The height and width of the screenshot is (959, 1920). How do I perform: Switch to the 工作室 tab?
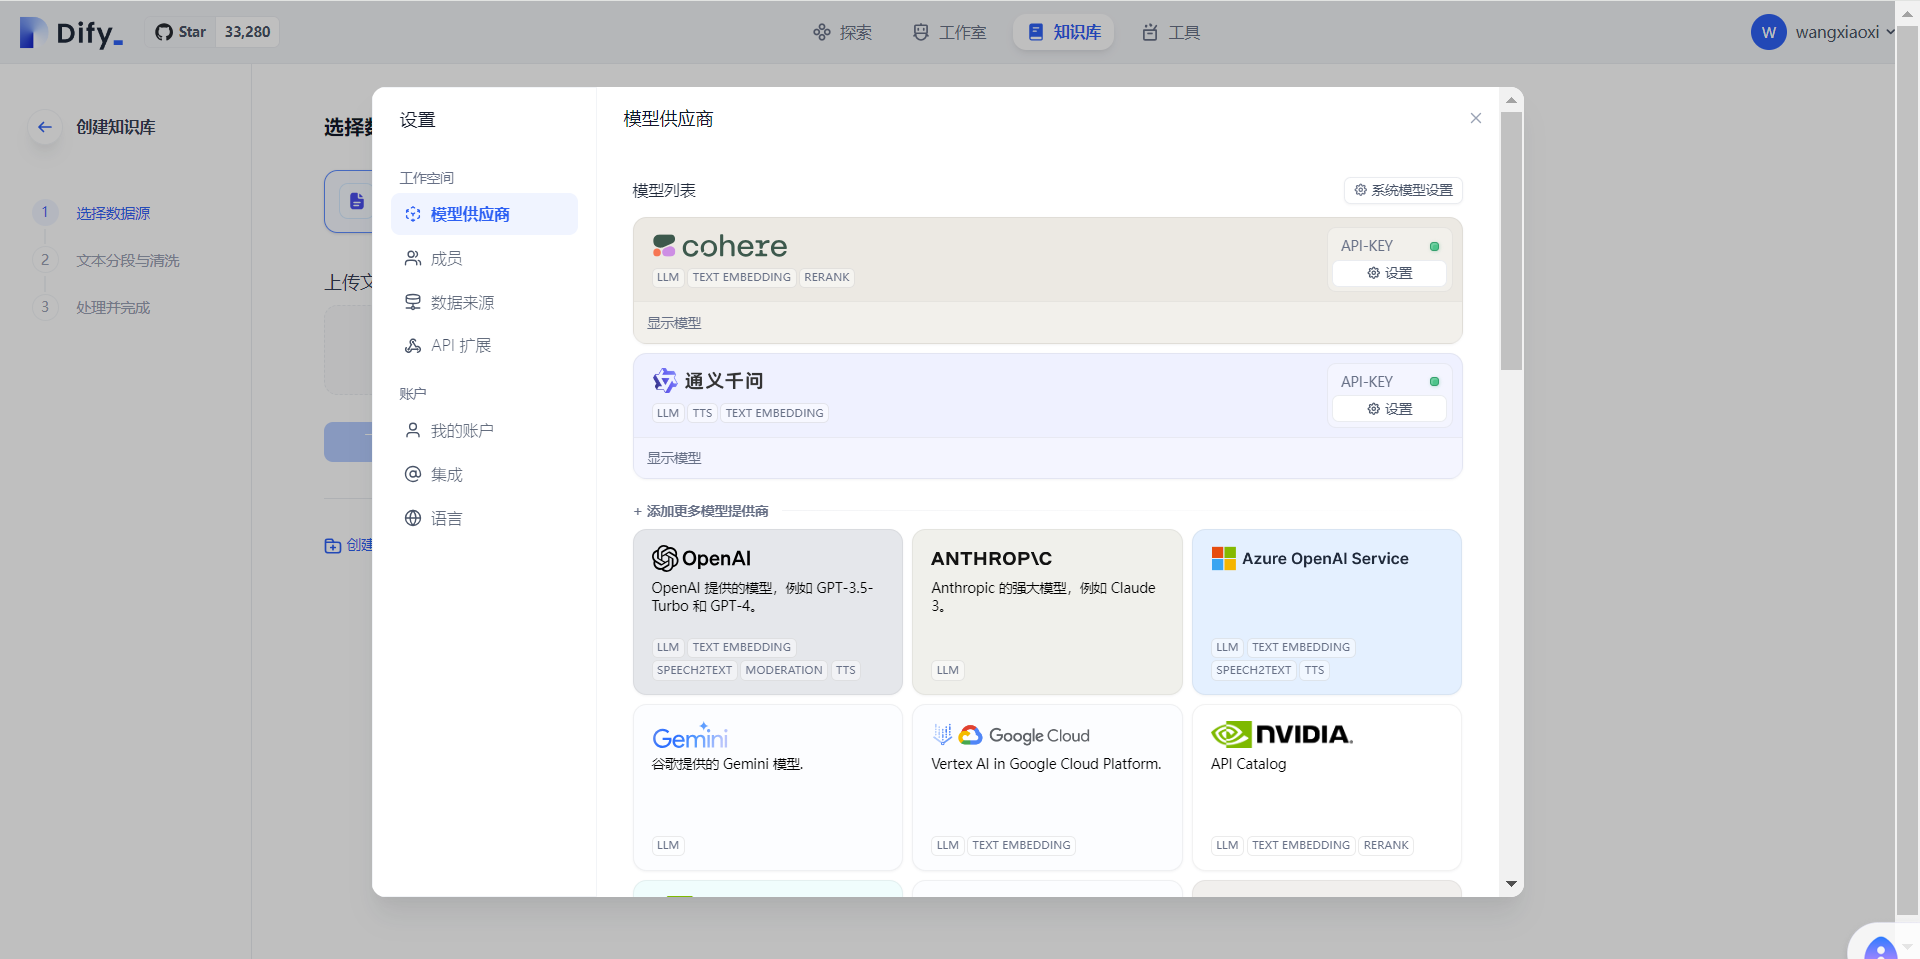tap(949, 32)
